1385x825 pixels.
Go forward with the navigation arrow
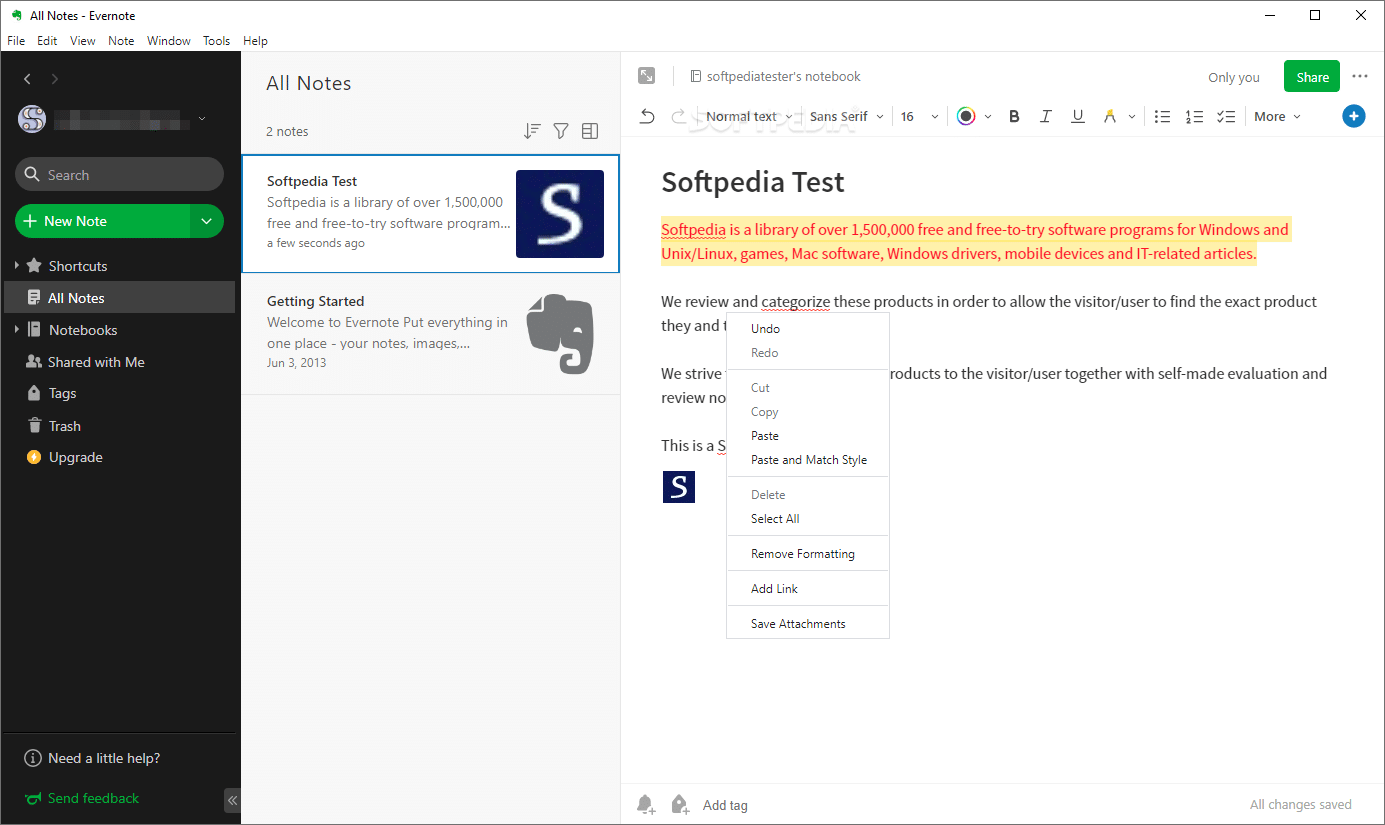click(55, 79)
